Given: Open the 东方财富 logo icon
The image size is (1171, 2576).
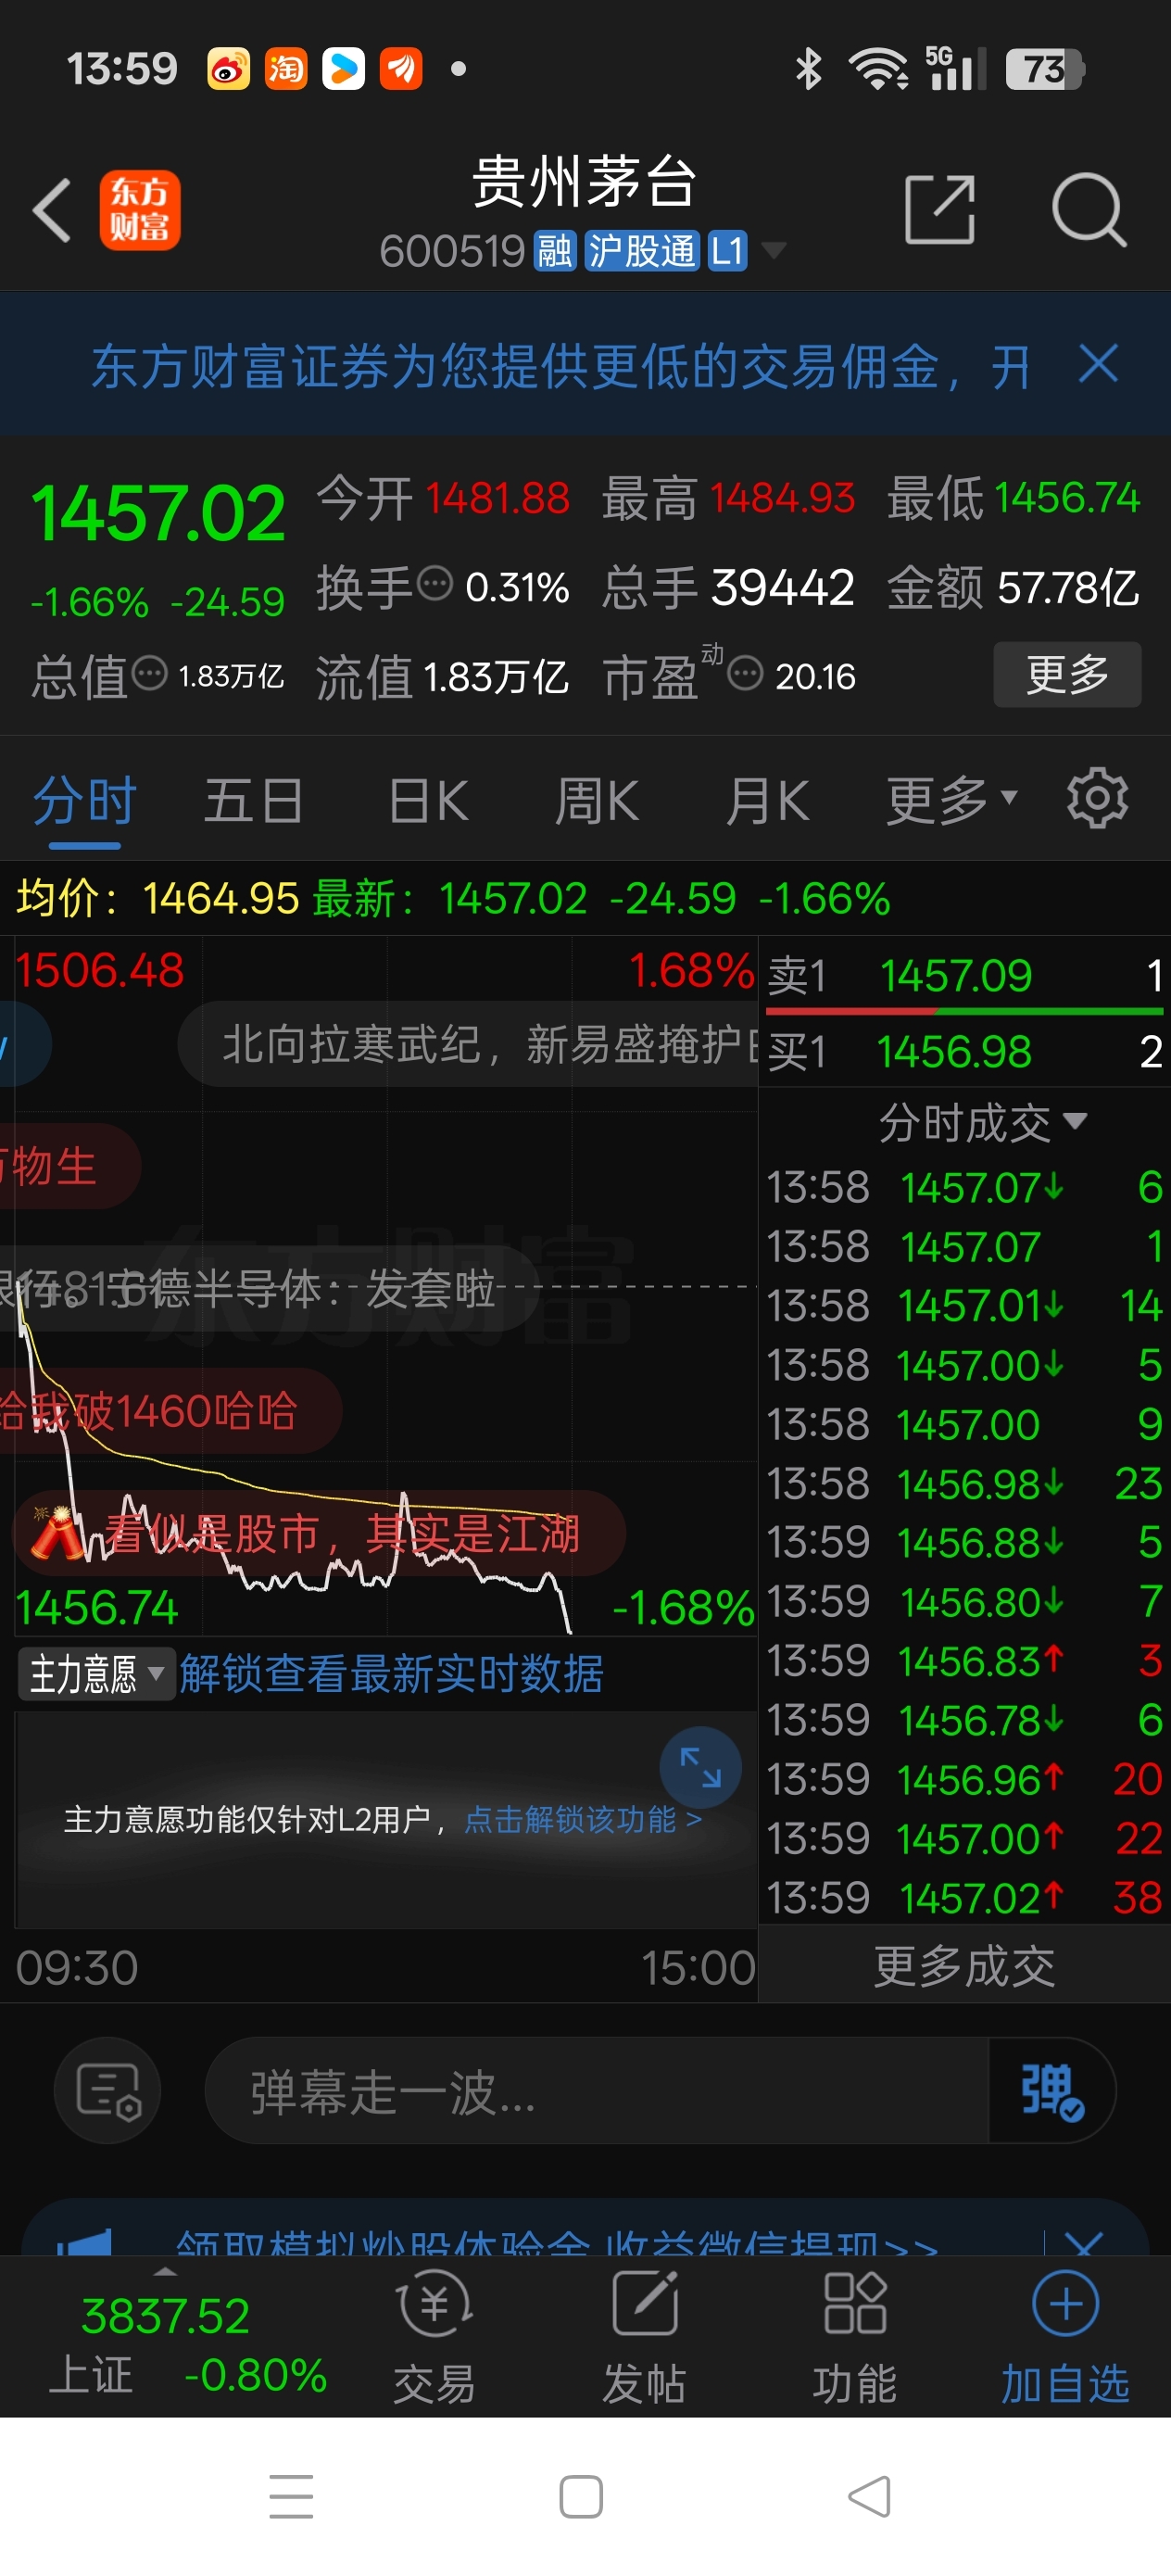Looking at the screenshot, I should click(x=140, y=210).
